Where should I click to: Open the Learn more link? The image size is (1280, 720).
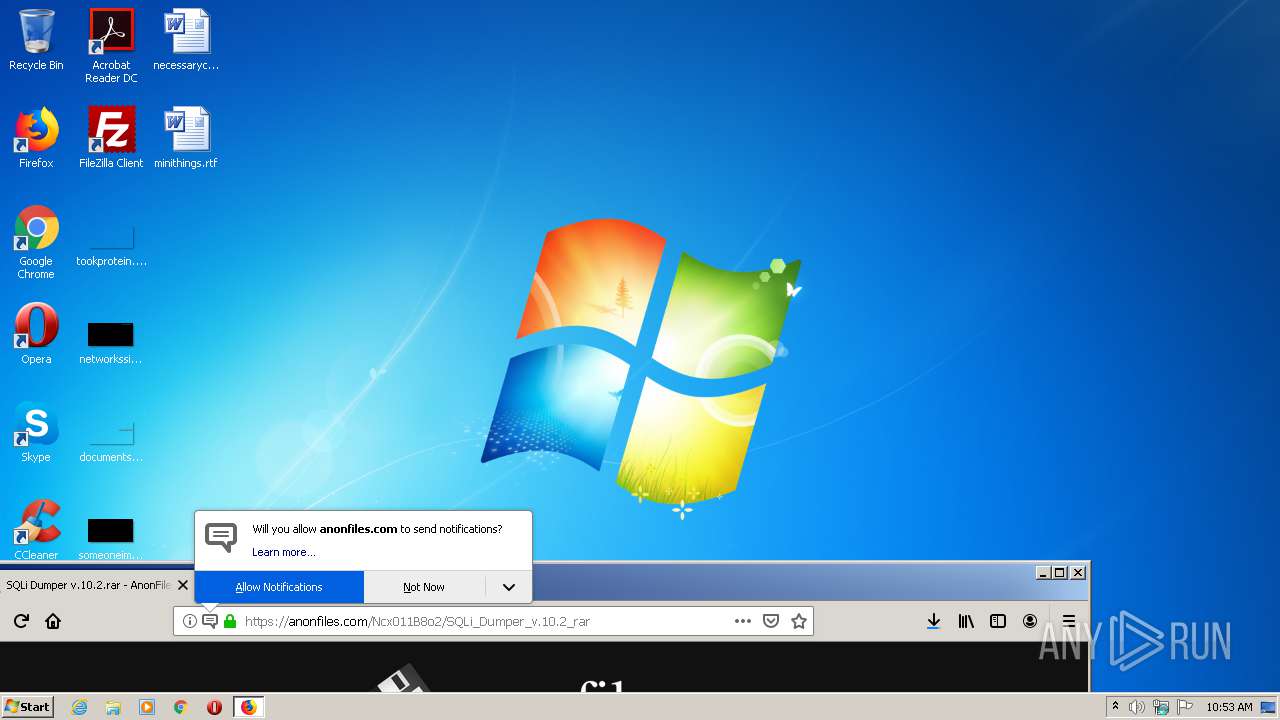[x=283, y=552]
